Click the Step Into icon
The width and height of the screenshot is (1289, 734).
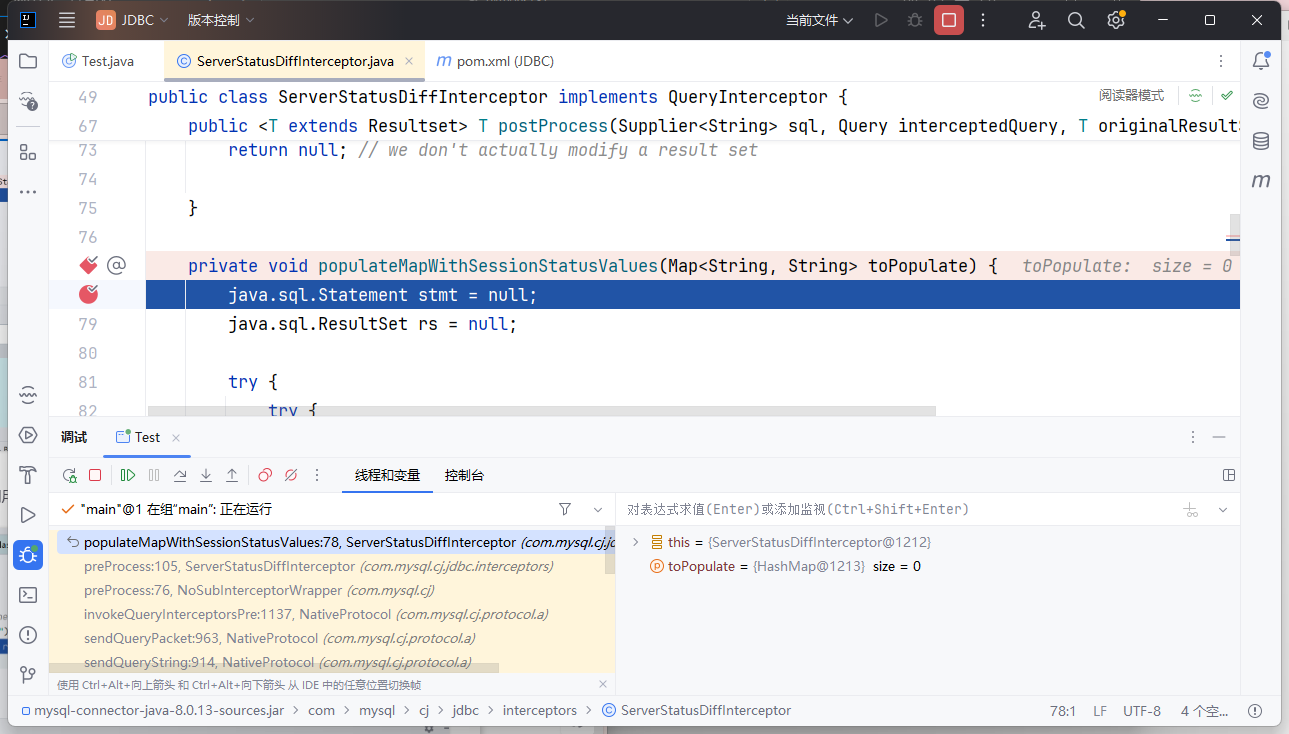coord(206,476)
